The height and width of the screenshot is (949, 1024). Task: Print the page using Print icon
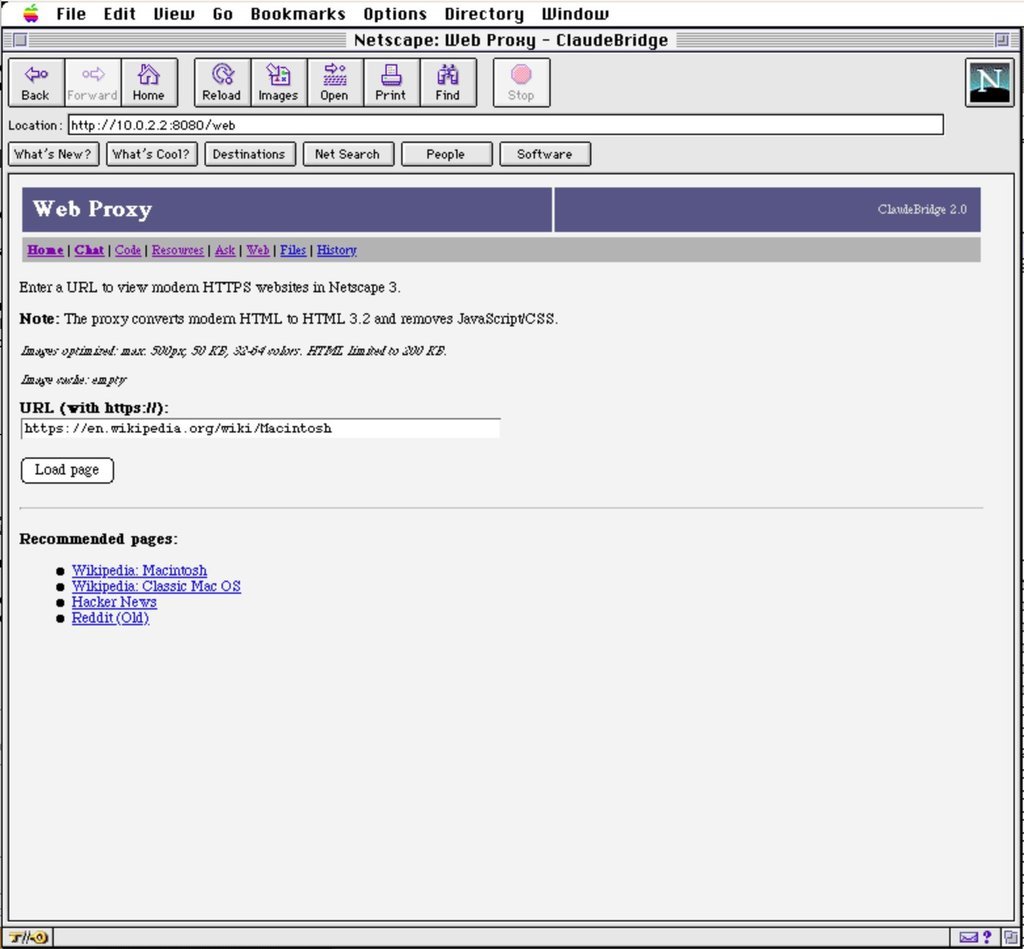pos(391,82)
